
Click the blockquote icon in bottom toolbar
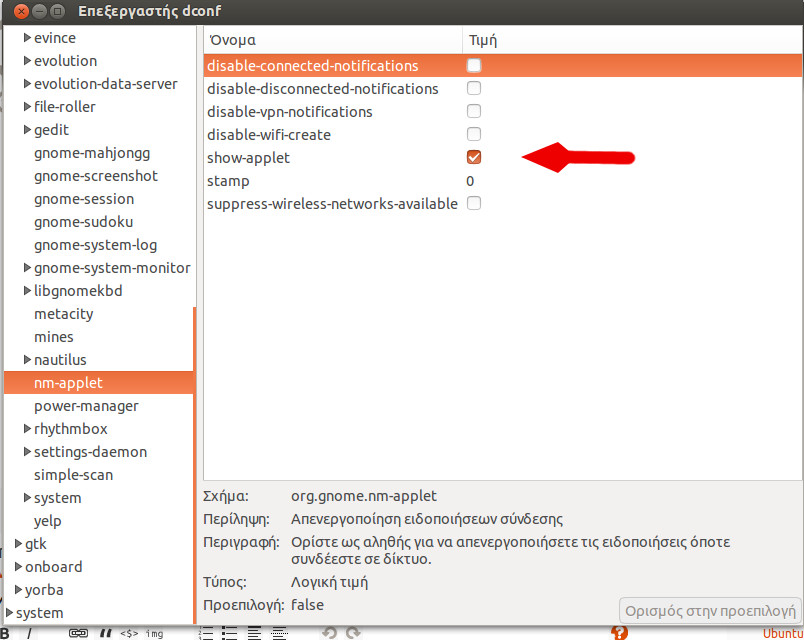(104, 633)
